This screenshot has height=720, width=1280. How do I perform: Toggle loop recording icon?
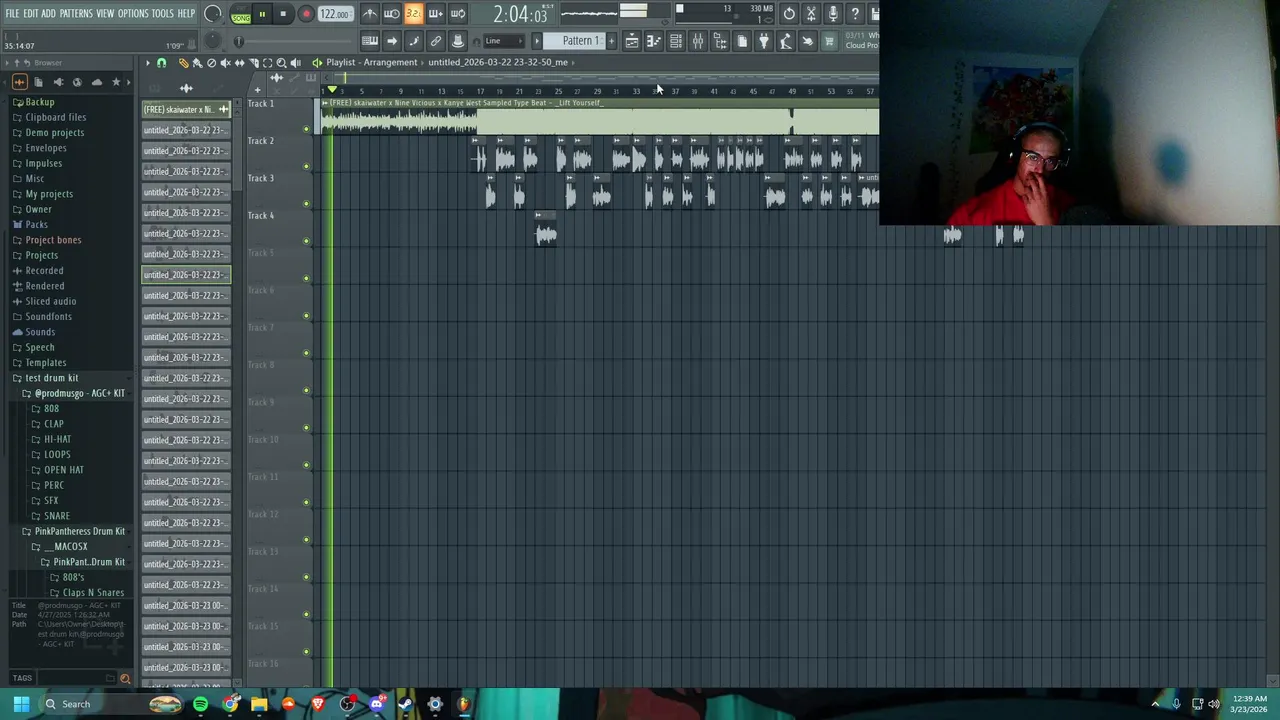pyautogui.click(x=457, y=14)
